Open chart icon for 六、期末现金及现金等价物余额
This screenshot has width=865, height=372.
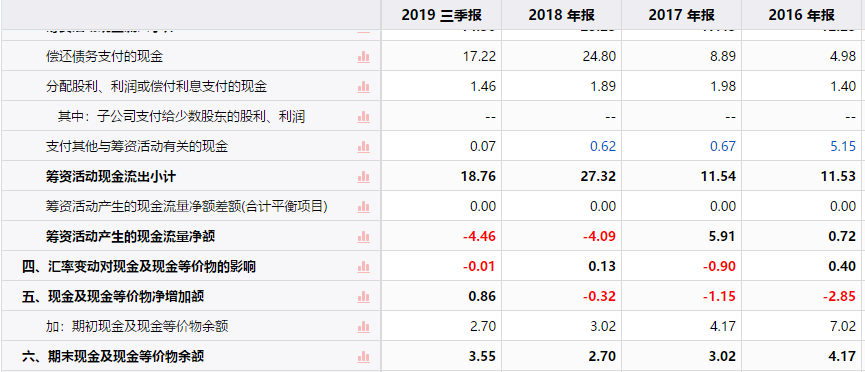point(363,357)
